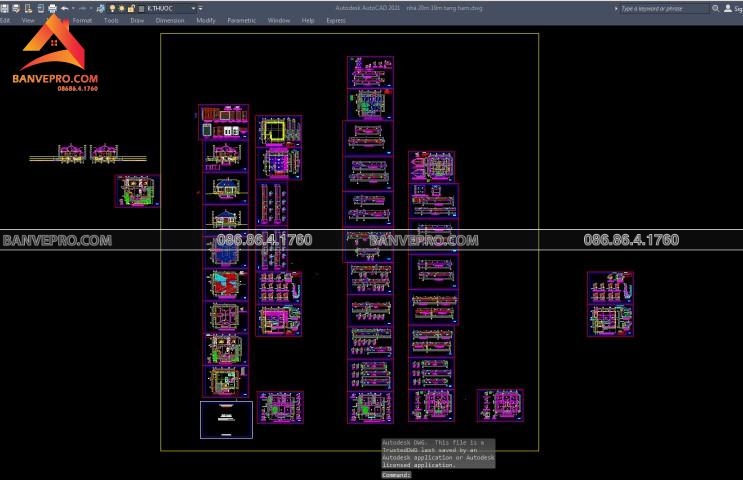The image size is (743, 480).
Task: Click the Plot printer icon
Action: click(x=52, y=8)
